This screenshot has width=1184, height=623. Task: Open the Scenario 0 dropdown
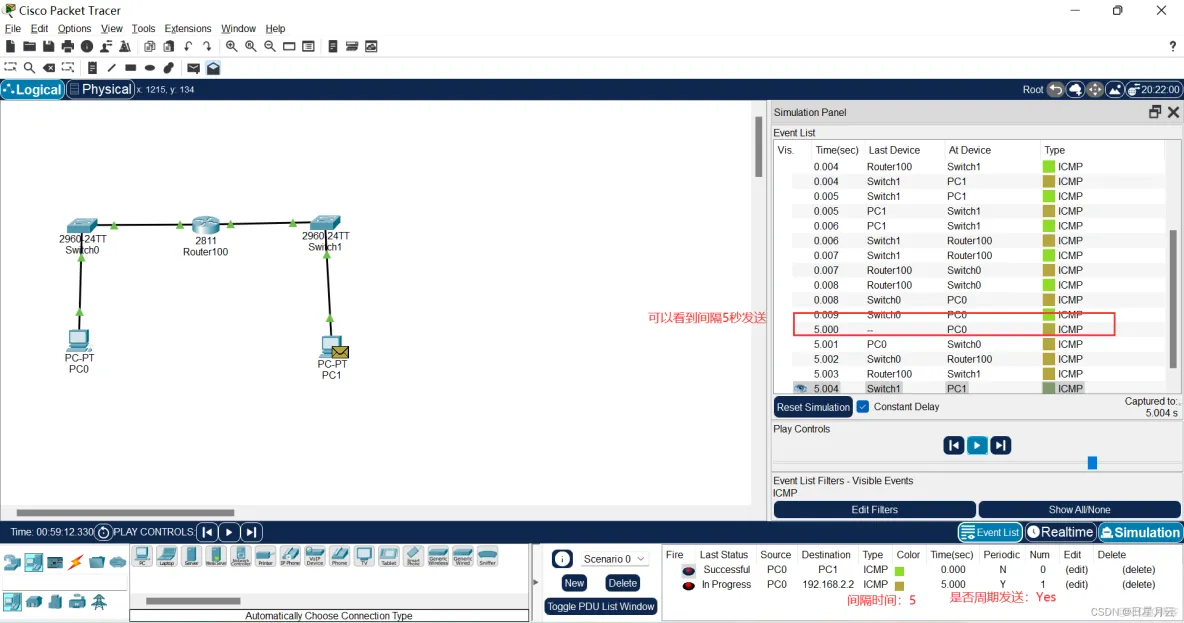pyautogui.click(x=613, y=559)
